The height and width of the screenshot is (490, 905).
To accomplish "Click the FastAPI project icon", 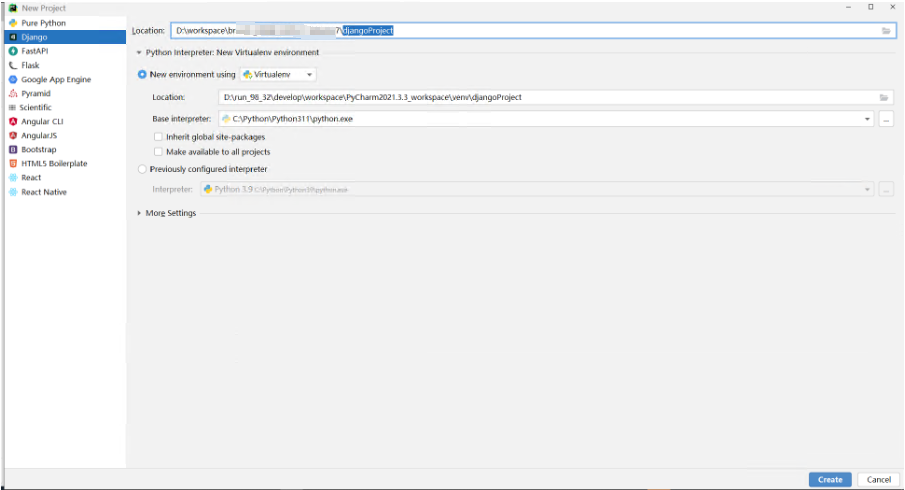I will tap(13, 51).
